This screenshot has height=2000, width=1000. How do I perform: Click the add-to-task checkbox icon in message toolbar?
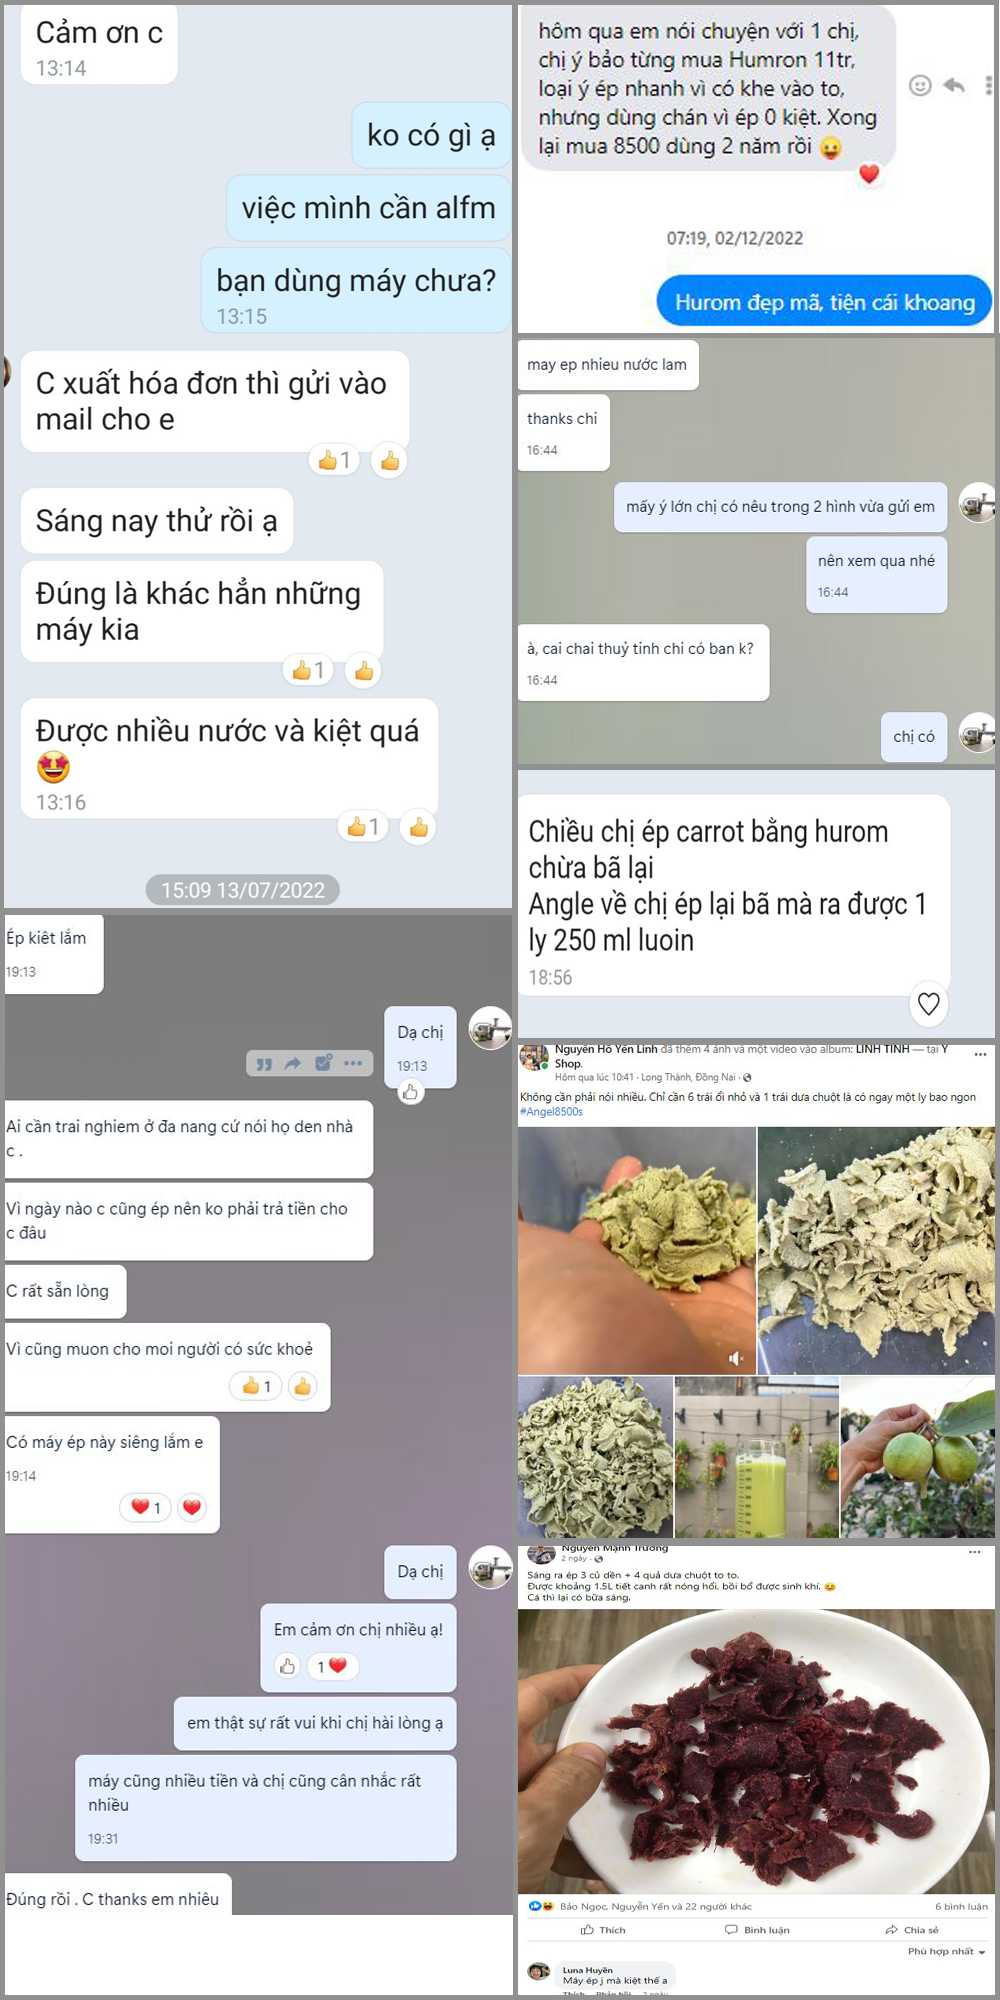(x=323, y=1063)
